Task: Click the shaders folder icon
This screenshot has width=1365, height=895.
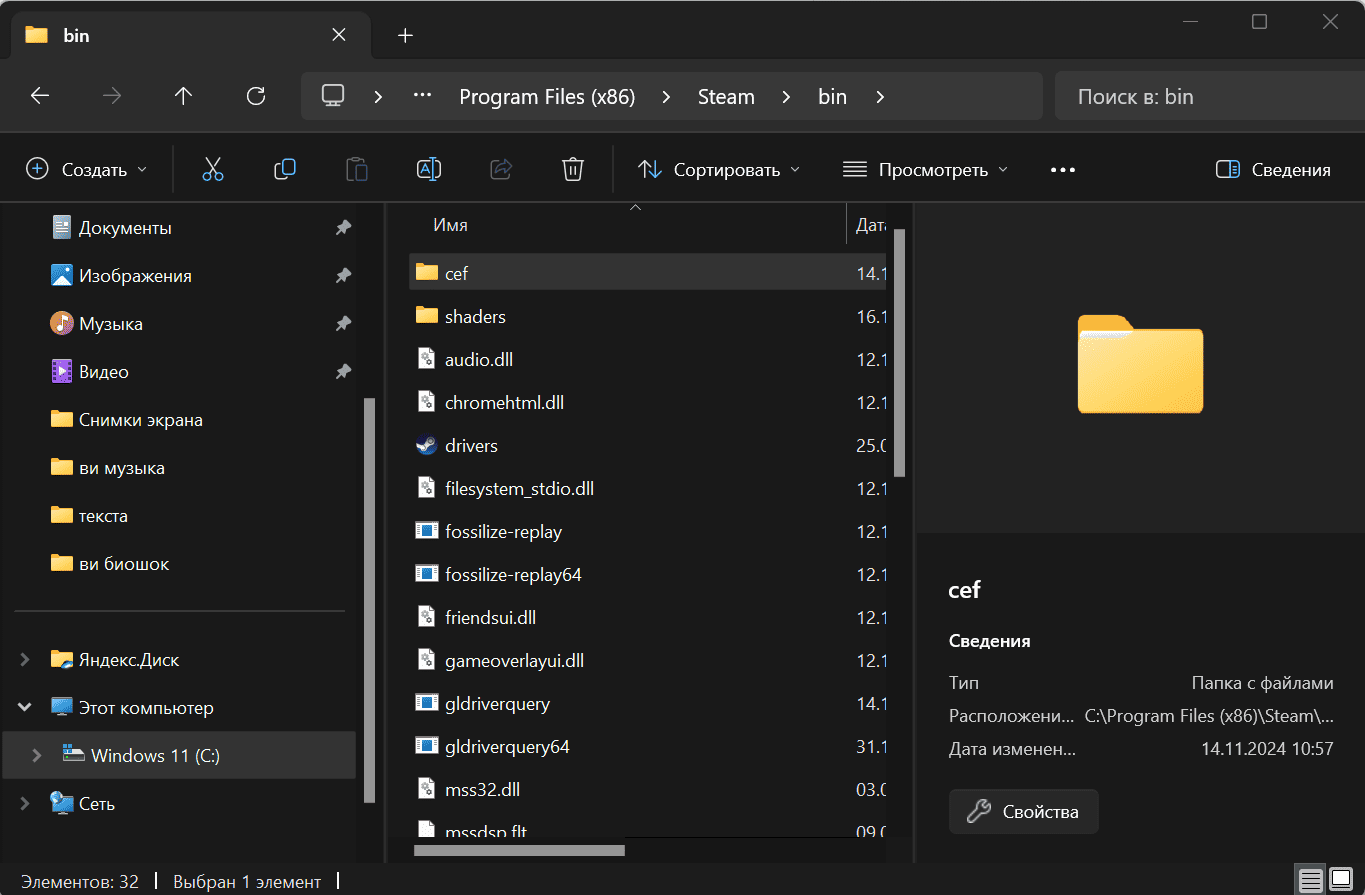Action: coord(427,316)
